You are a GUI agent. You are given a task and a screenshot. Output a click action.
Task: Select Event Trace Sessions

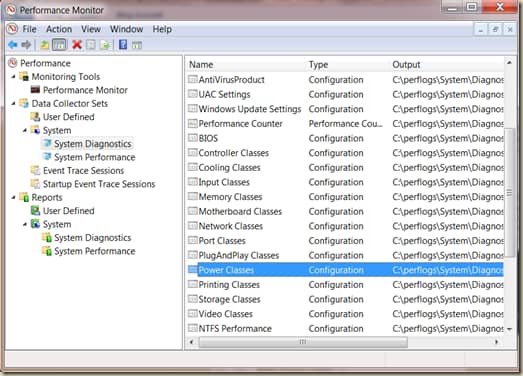(83, 170)
